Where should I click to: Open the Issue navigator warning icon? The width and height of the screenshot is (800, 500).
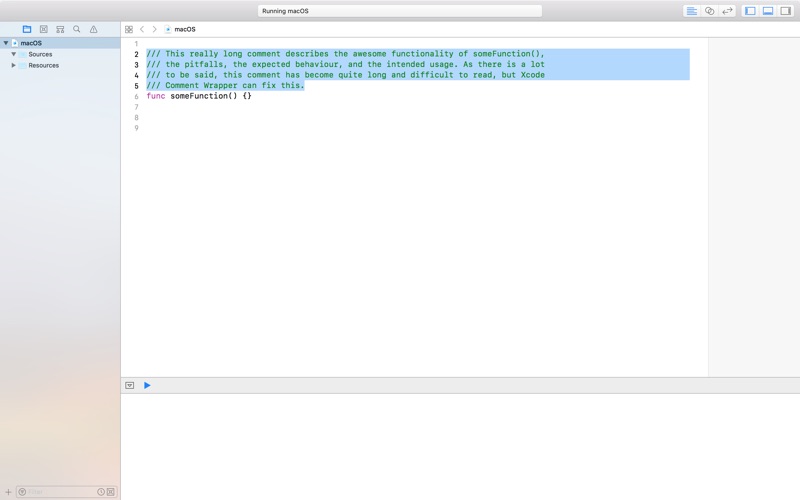pos(93,29)
